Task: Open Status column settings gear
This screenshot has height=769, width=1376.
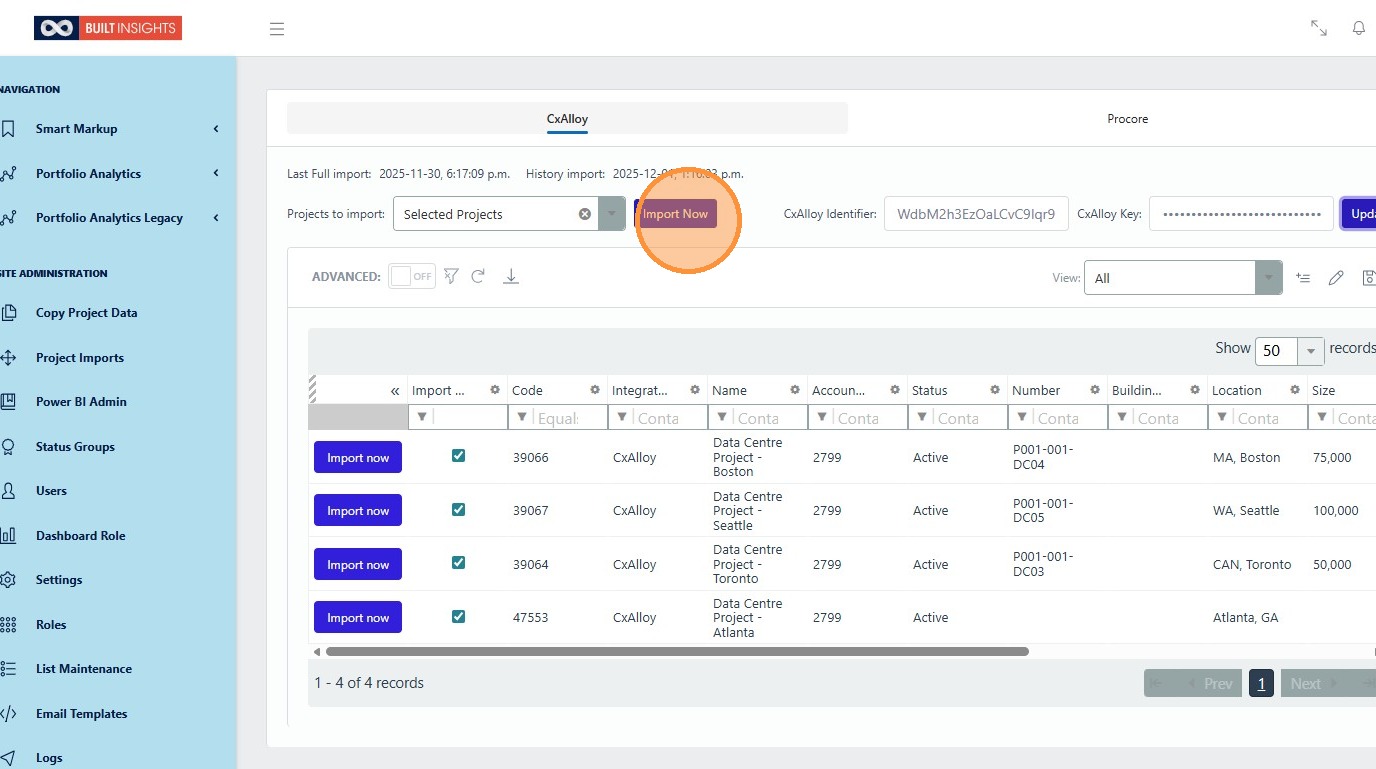Action: click(x=995, y=390)
